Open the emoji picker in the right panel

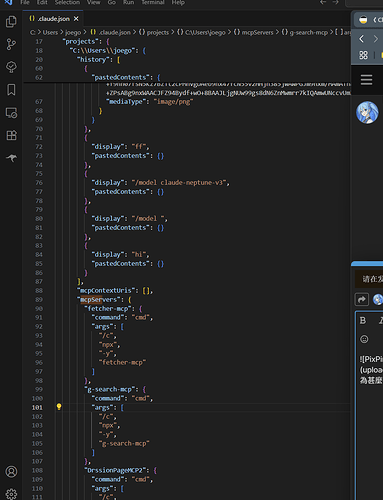click(364, 339)
